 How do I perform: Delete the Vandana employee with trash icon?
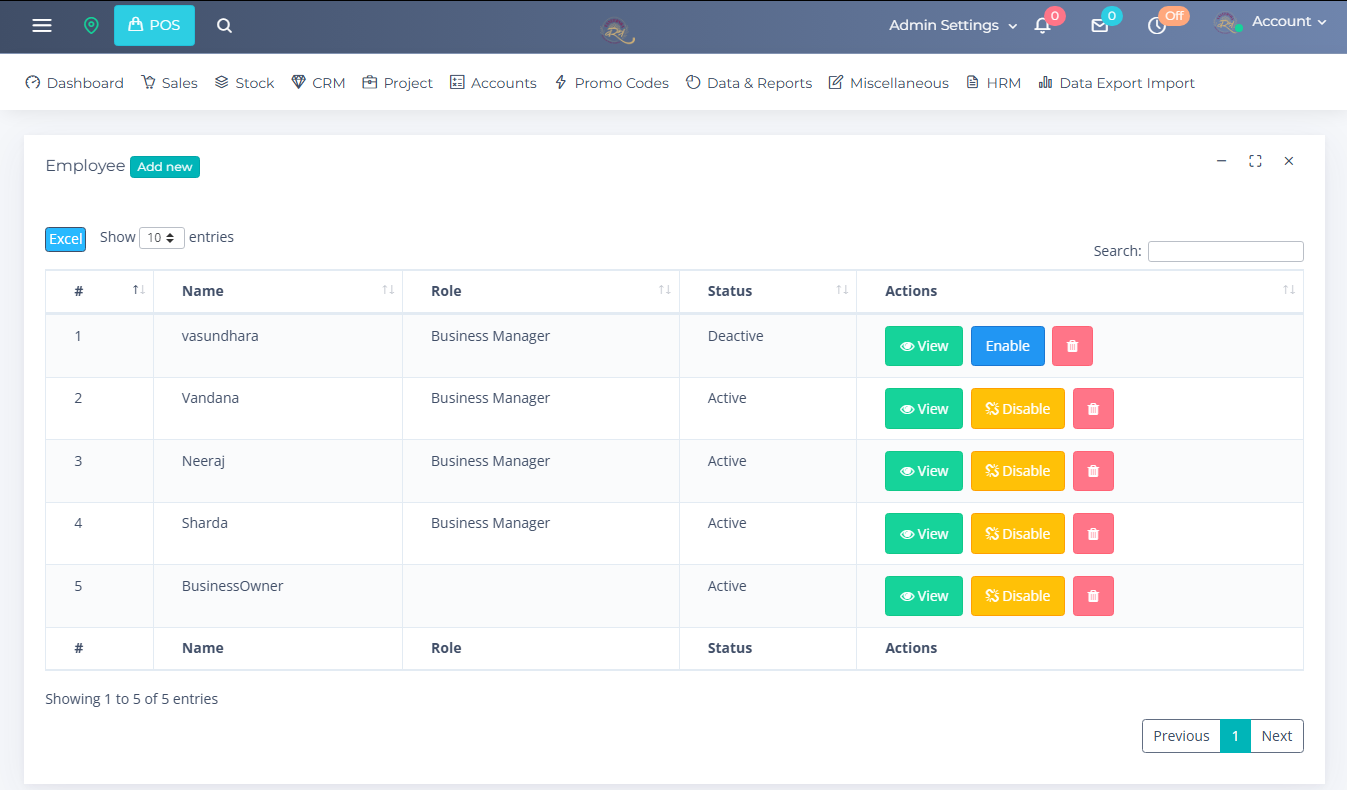coord(1093,409)
